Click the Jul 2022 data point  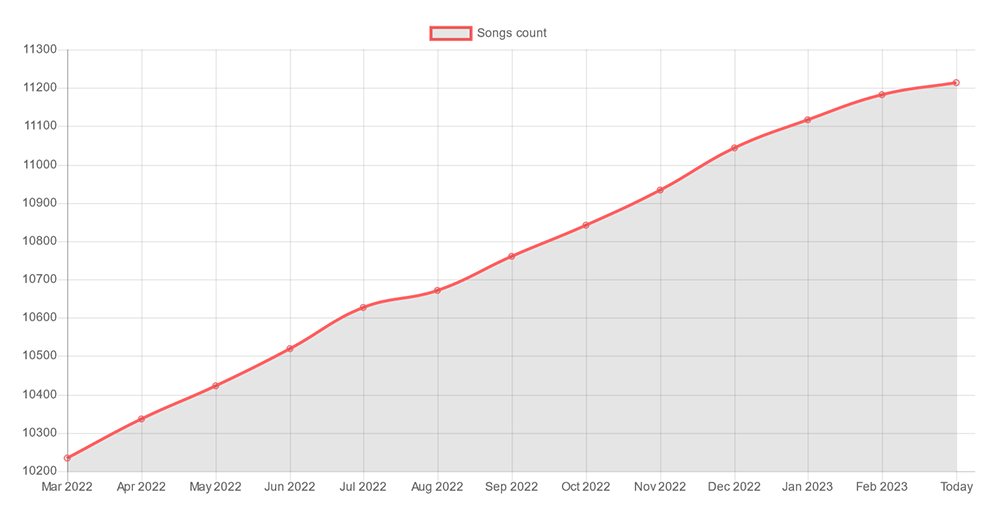364,307
